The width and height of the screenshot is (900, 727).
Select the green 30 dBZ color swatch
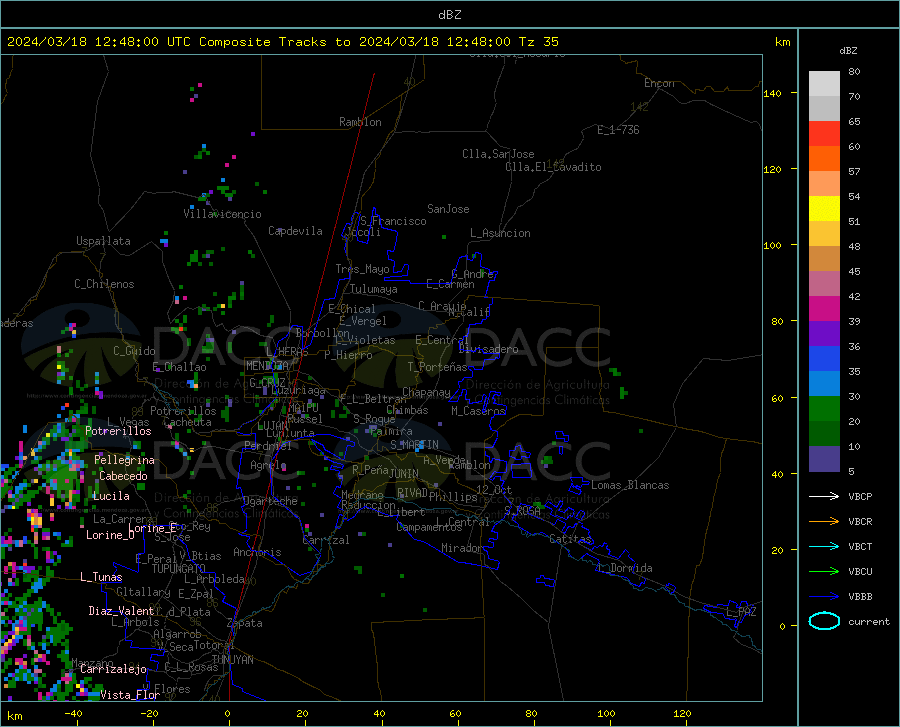(824, 409)
